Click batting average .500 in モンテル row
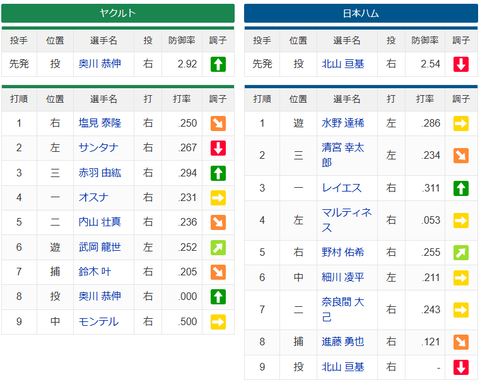This screenshot has width=480, height=385. click(x=188, y=322)
